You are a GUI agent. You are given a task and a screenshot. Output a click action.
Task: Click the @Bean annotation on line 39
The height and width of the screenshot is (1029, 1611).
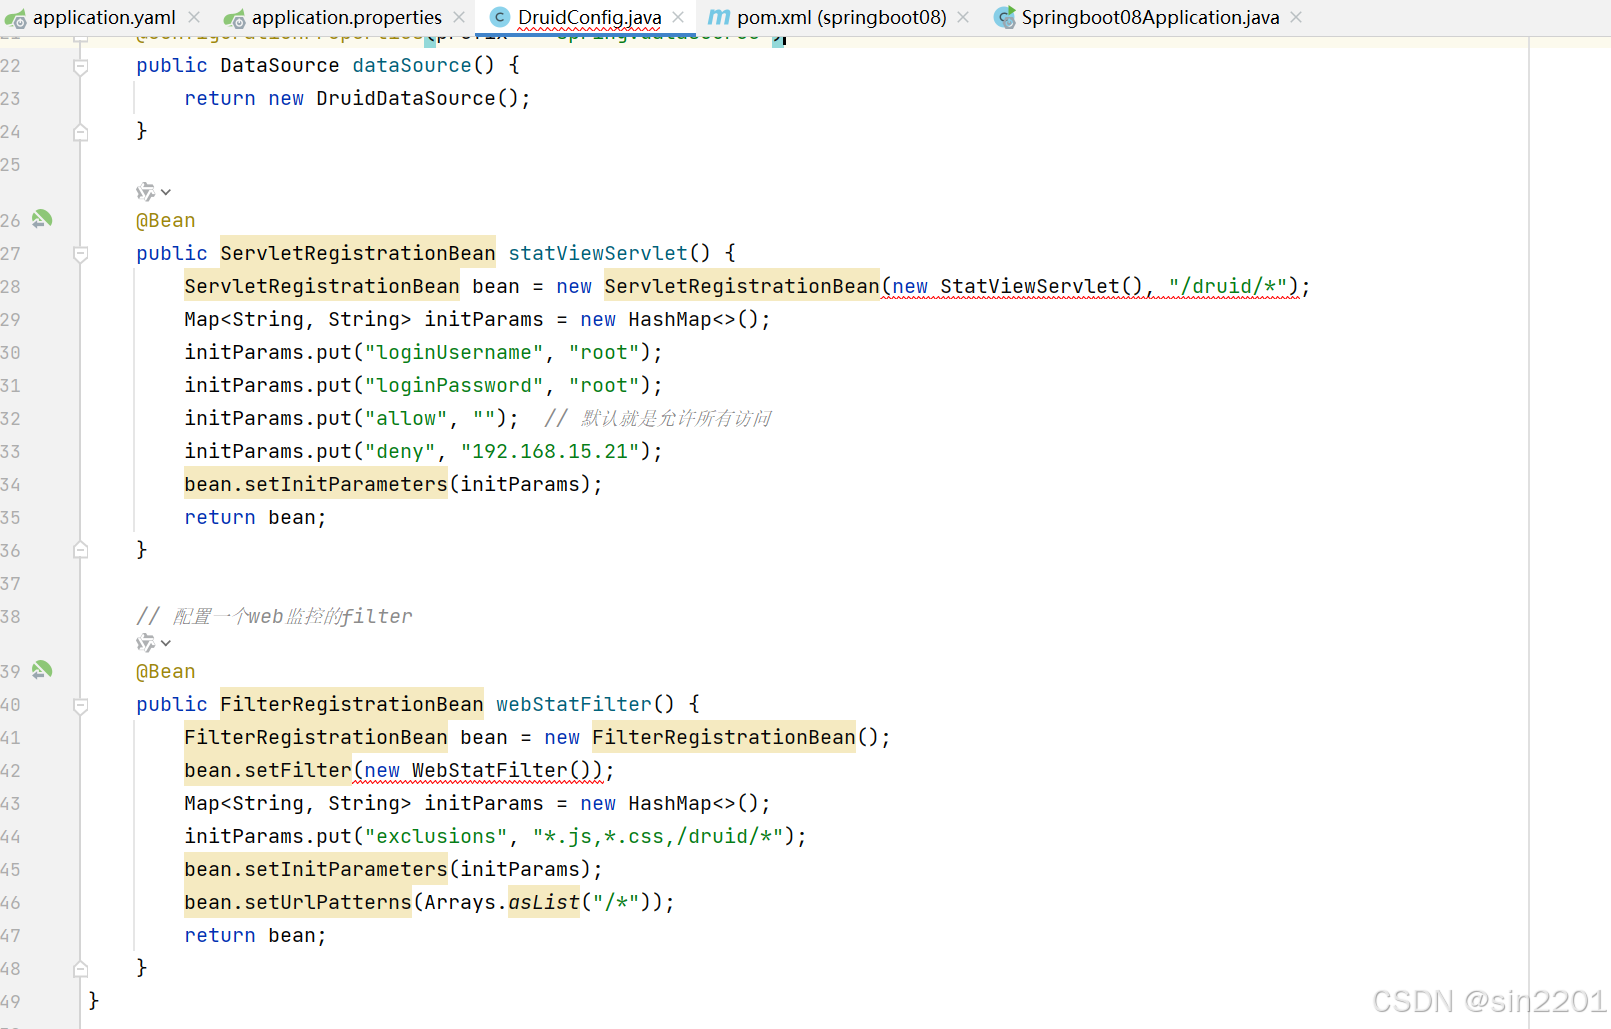click(166, 671)
